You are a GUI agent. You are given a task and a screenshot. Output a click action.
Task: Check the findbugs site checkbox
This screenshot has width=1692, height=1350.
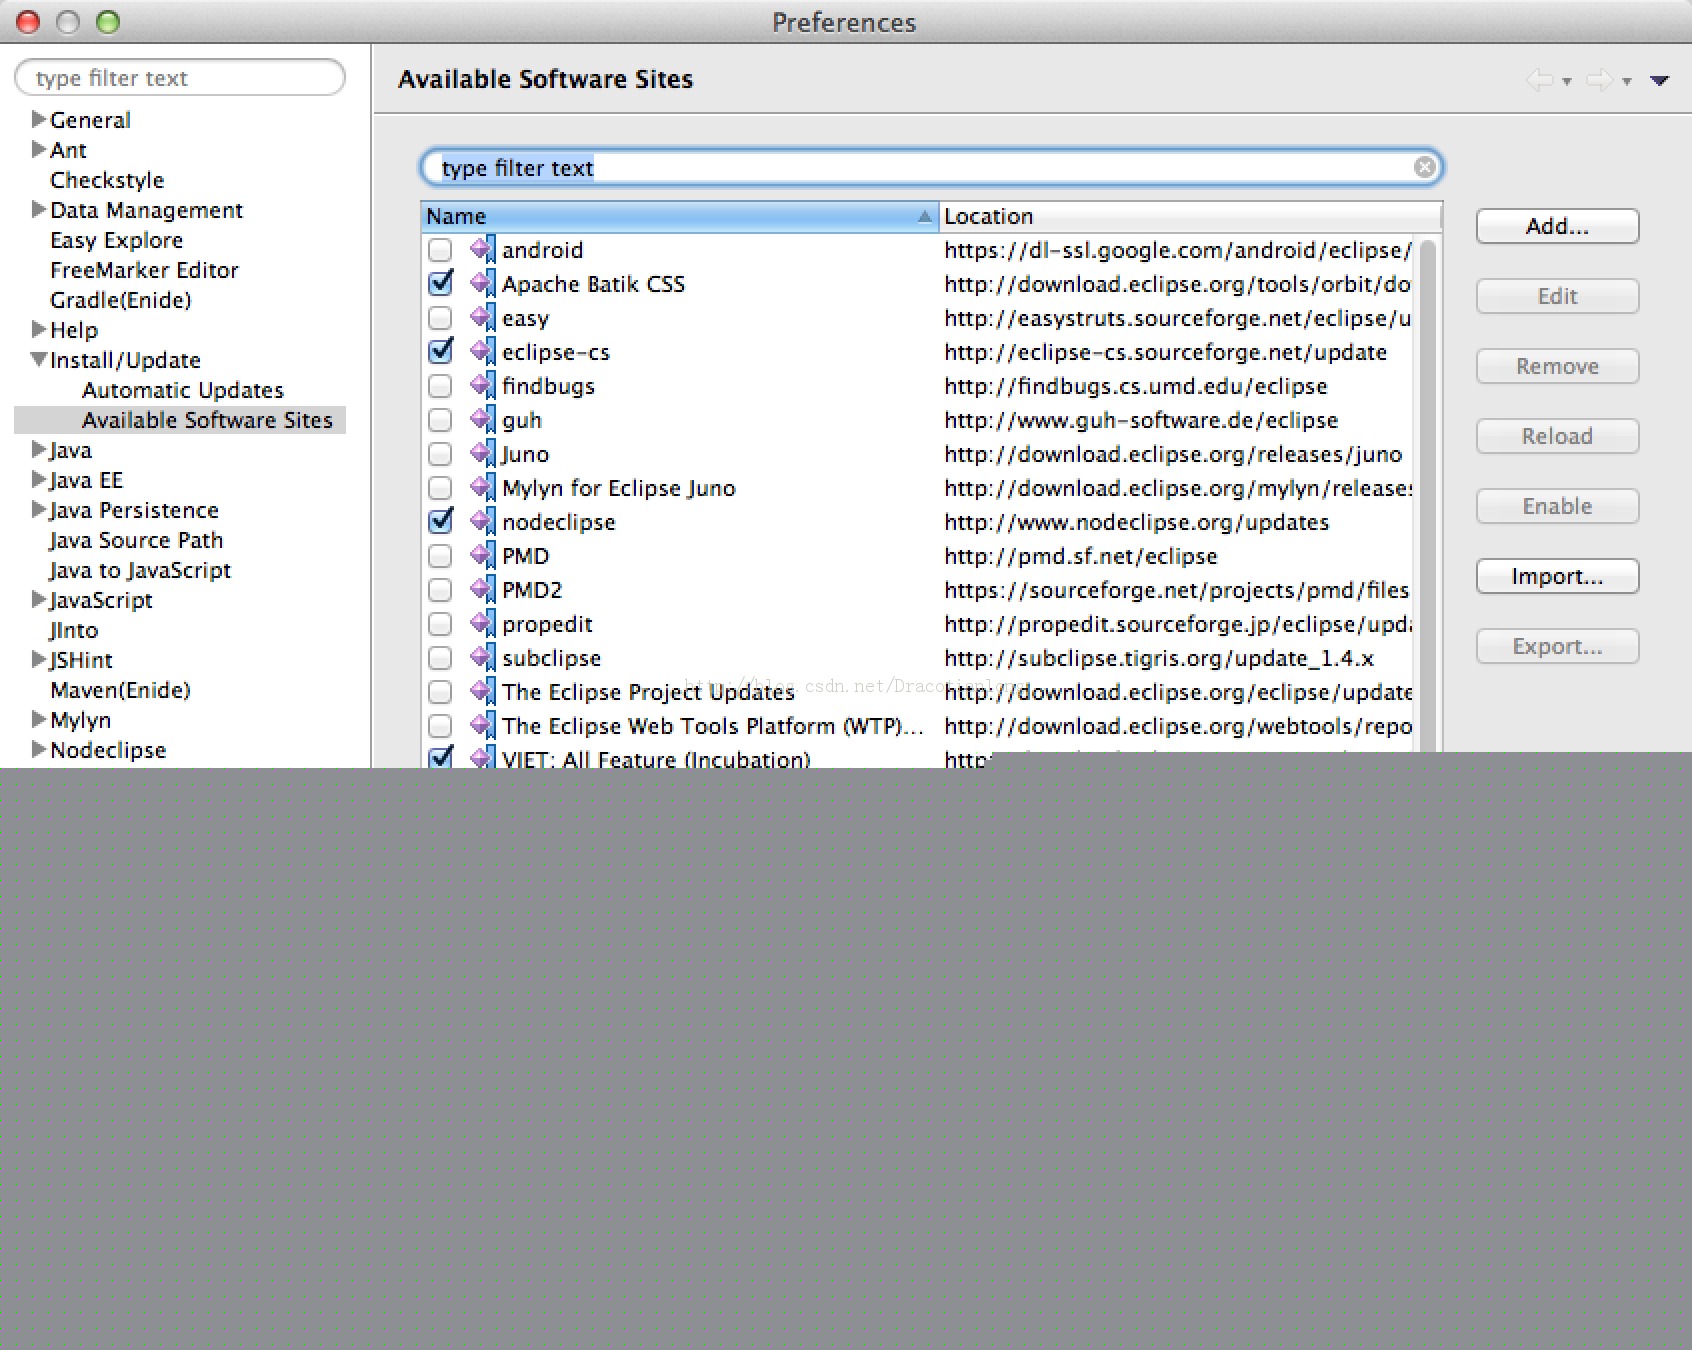440,386
